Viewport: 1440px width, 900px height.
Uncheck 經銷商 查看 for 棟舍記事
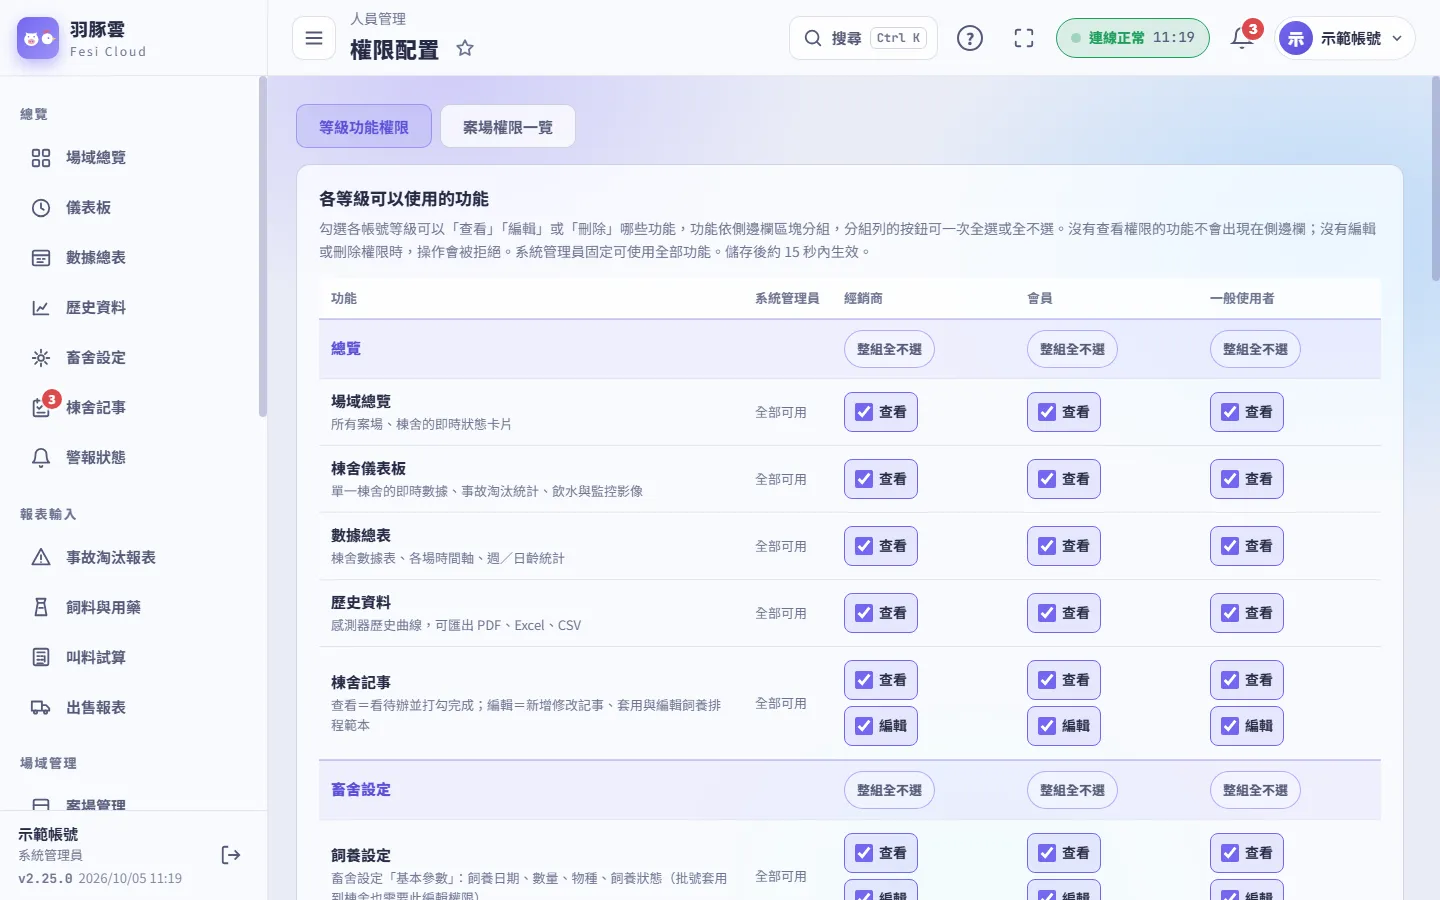(864, 680)
